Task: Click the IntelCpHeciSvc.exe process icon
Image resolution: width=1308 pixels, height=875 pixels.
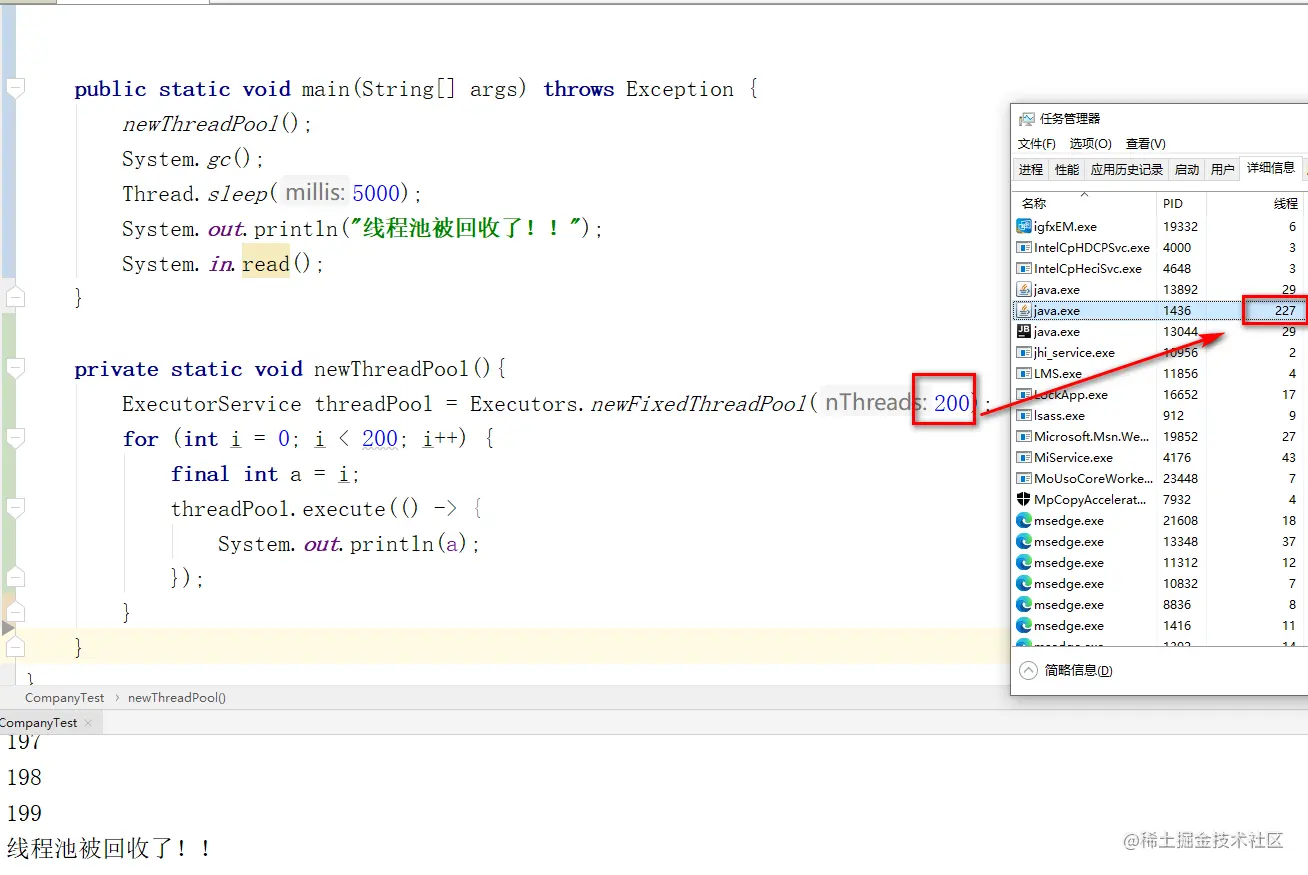Action: (x=1024, y=268)
